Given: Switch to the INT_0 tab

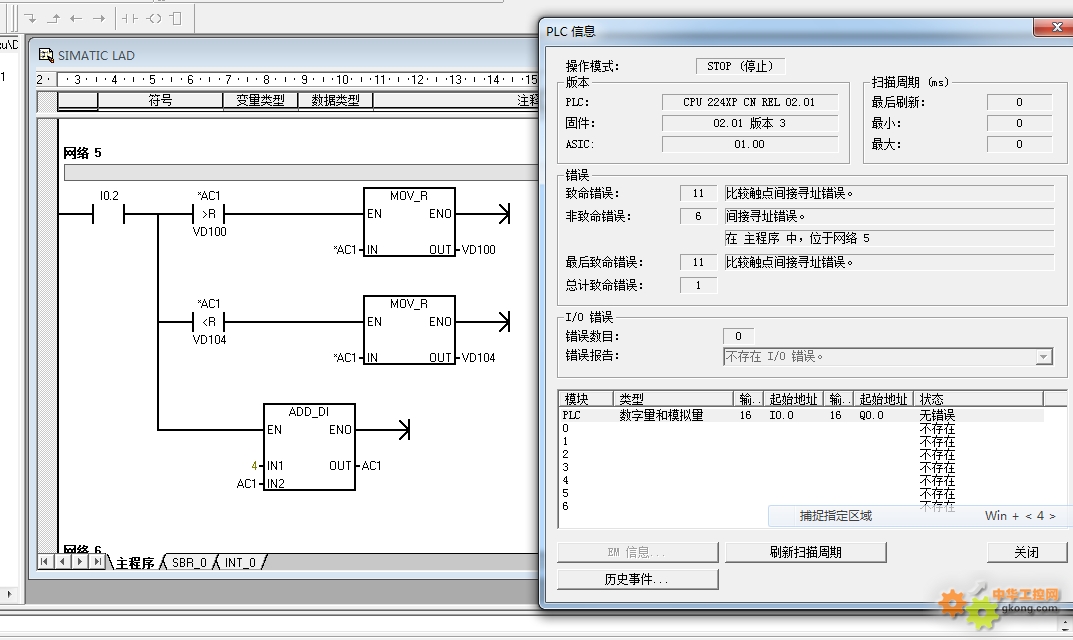Looking at the screenshot, I should [240, 563].
